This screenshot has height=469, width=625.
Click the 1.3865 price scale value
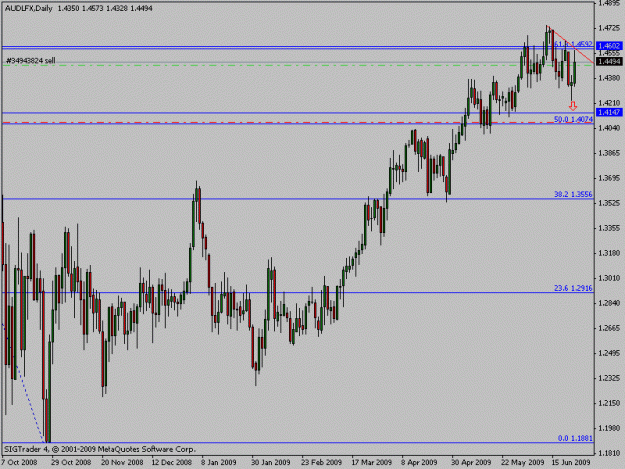tap(610, 153)
